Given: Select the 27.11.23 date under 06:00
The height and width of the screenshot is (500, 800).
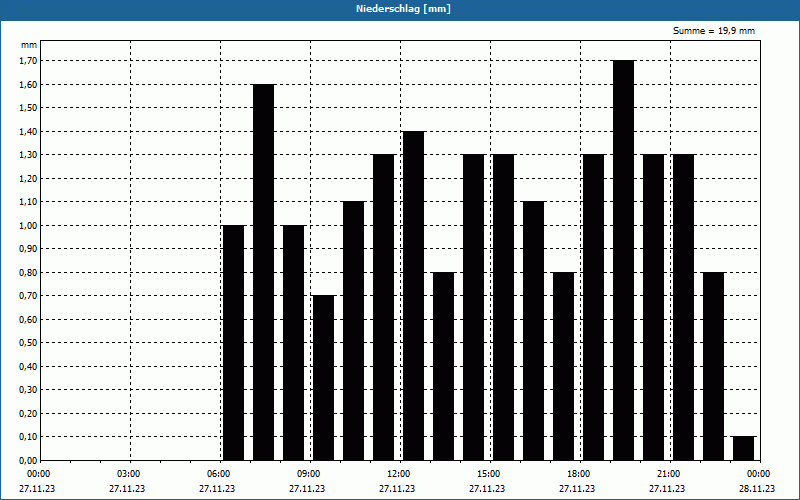Looking at the screenshot, I should pyautogui.click(x=217, y=488).
